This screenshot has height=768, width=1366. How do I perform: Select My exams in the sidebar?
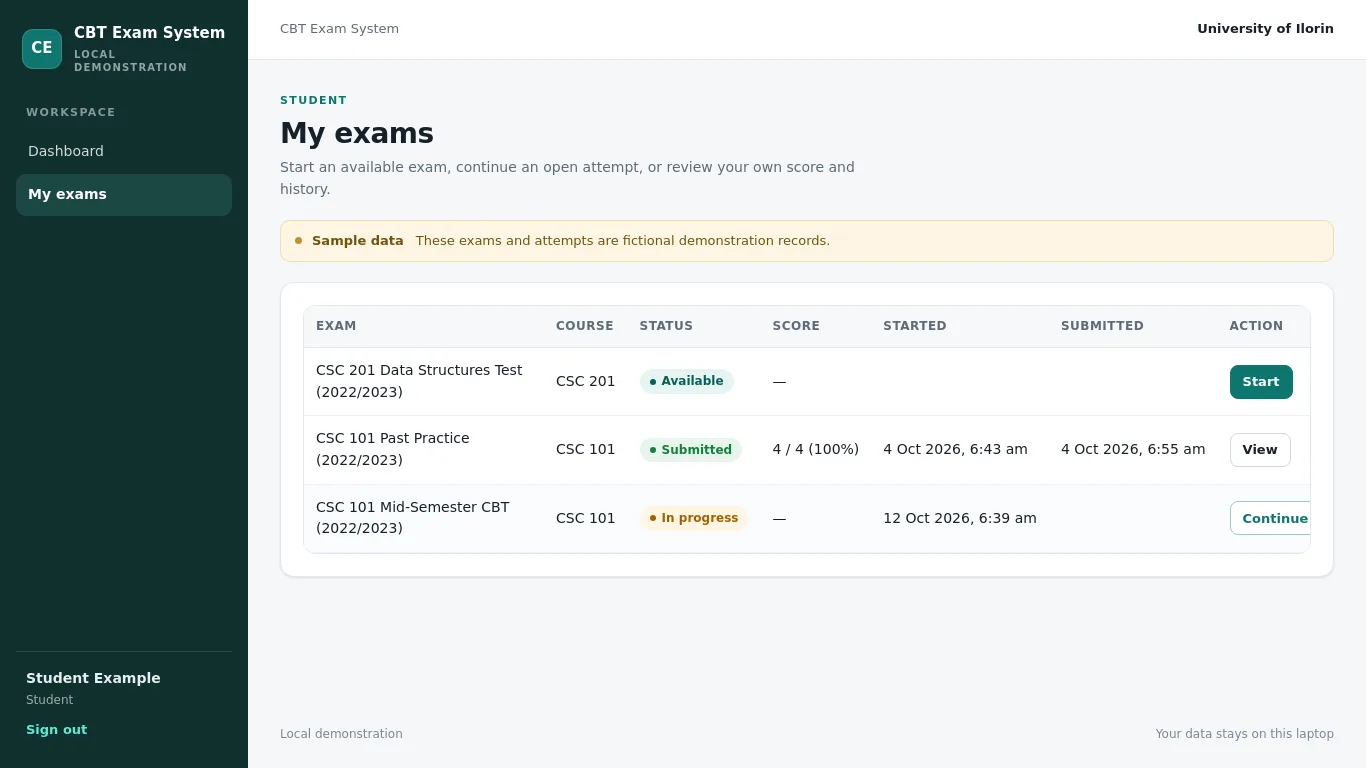coord(124,195)
